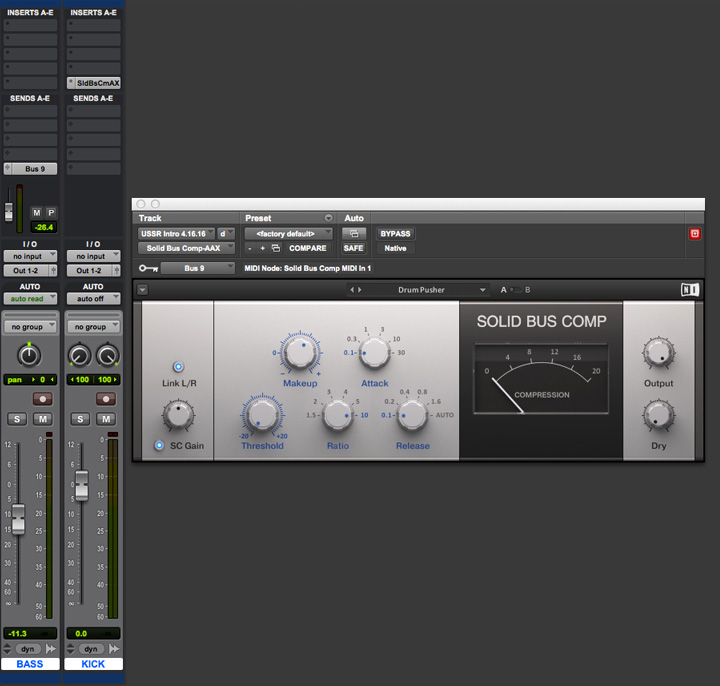
Task: Click the KICK track name label
Action: coord(94,664)
